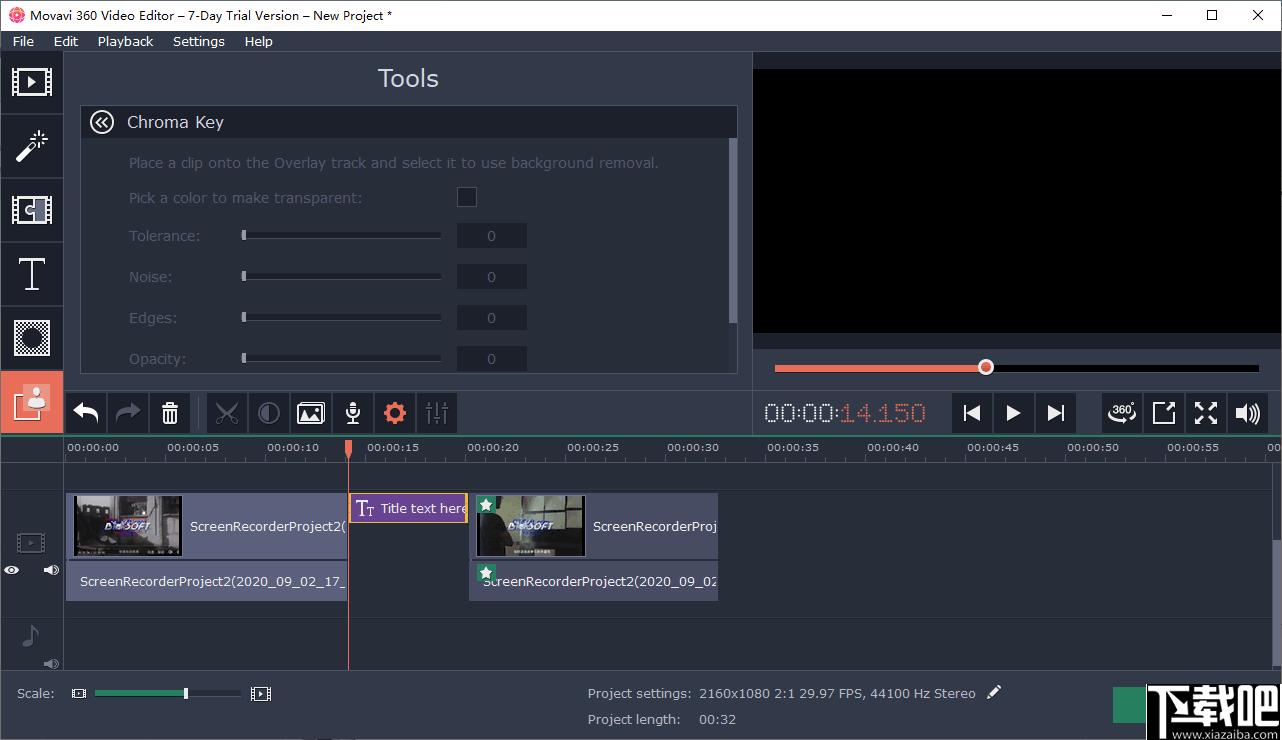This screenshot has width=1282, height=740.
Task: Select second clip's linked audio track
Action: tap(594, 581)
